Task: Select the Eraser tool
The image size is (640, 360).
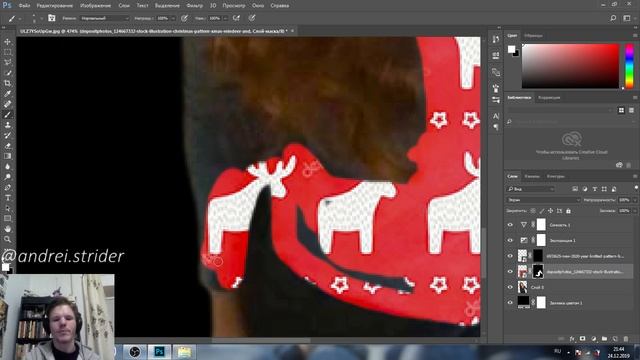Action: [x=7, y=146]
